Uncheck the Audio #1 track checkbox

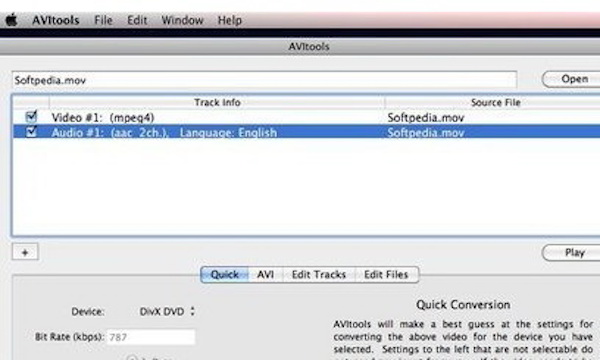pyautogui.click(x=31, y=132)
